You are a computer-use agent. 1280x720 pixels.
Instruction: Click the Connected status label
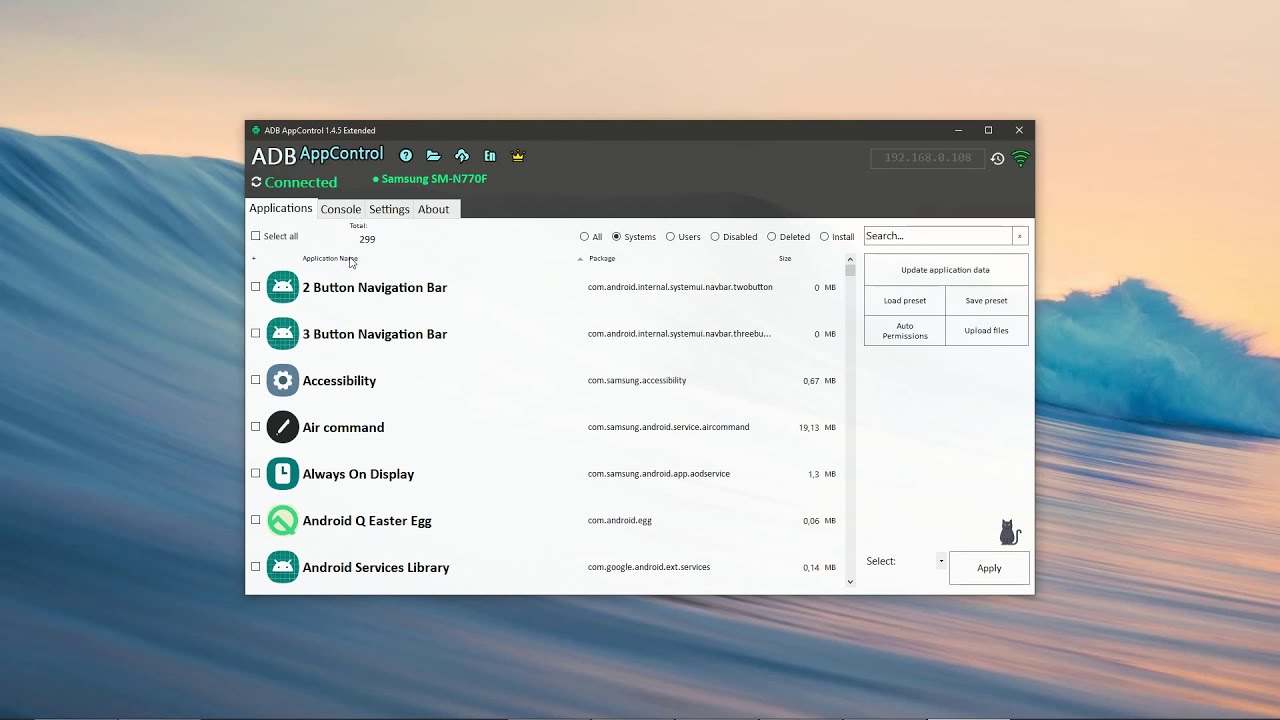tap(301, 182)
